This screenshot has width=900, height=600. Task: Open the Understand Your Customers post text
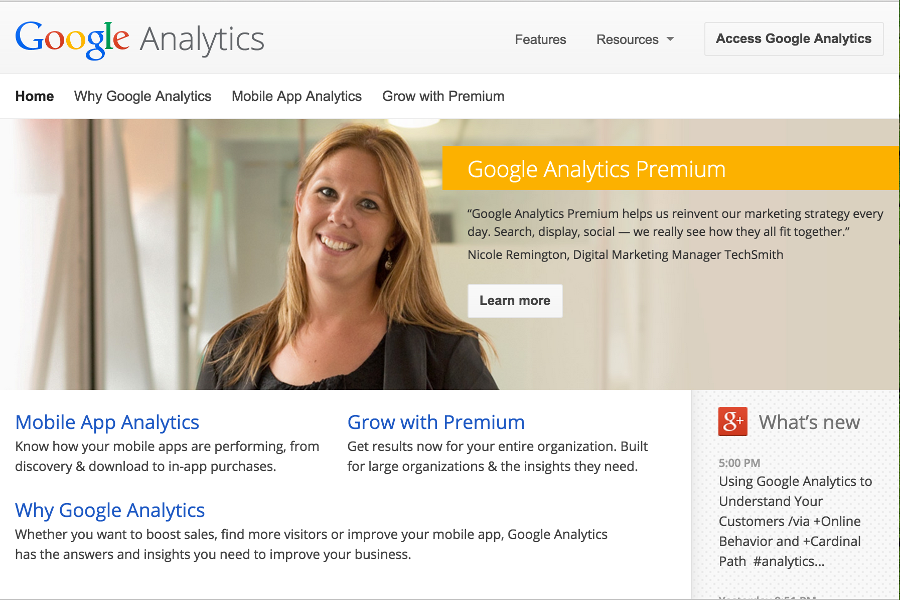point(795,521)
